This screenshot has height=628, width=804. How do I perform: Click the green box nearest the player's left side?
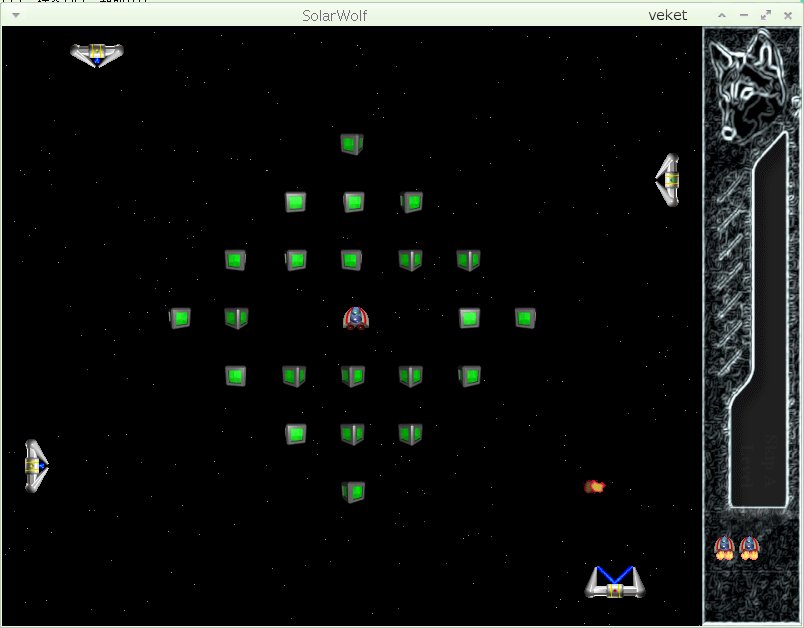tap(236, 318)
